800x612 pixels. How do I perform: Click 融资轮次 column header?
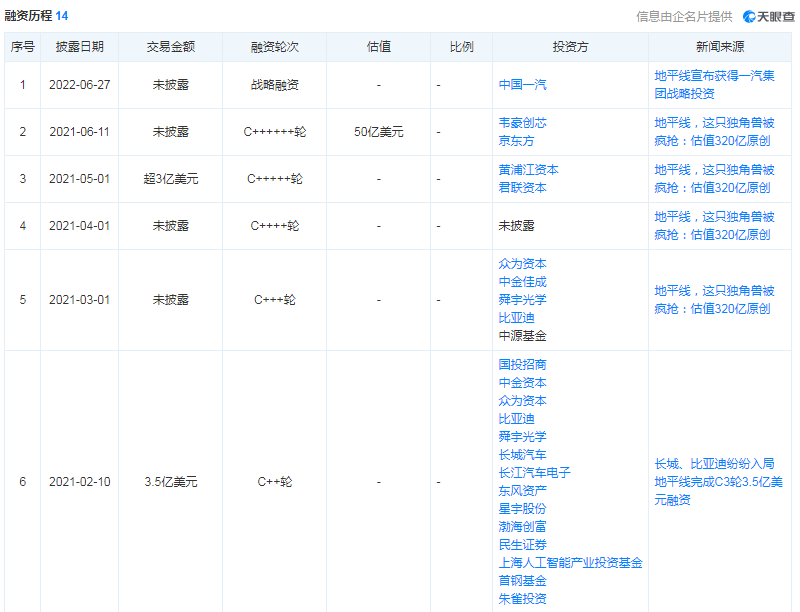click(274, 47)
